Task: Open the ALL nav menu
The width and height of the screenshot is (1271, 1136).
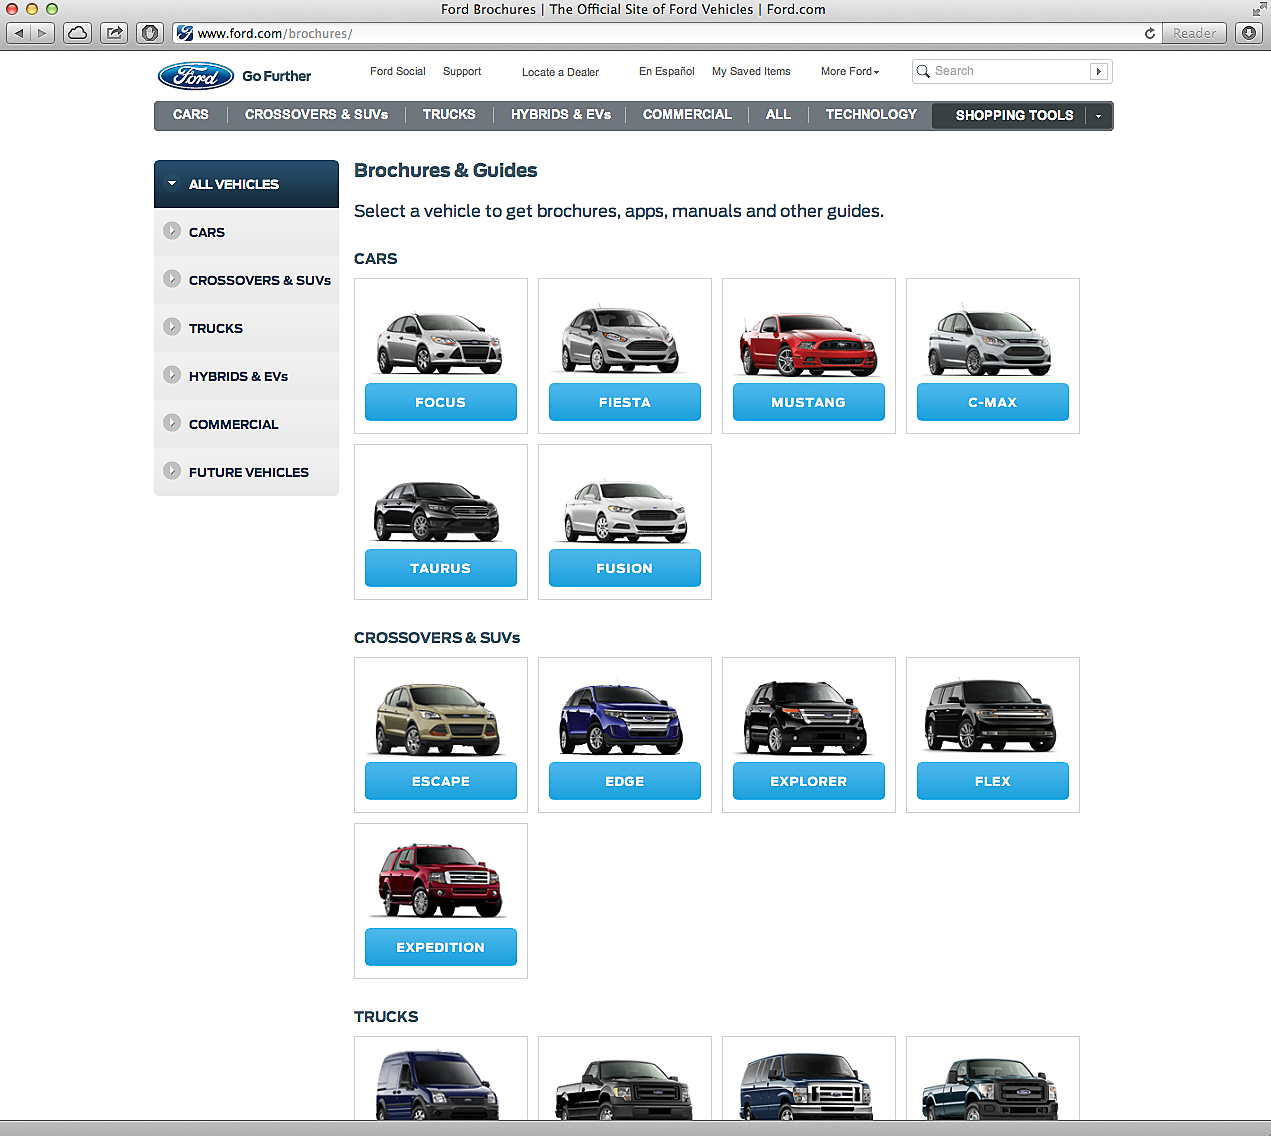Action: 778,115
